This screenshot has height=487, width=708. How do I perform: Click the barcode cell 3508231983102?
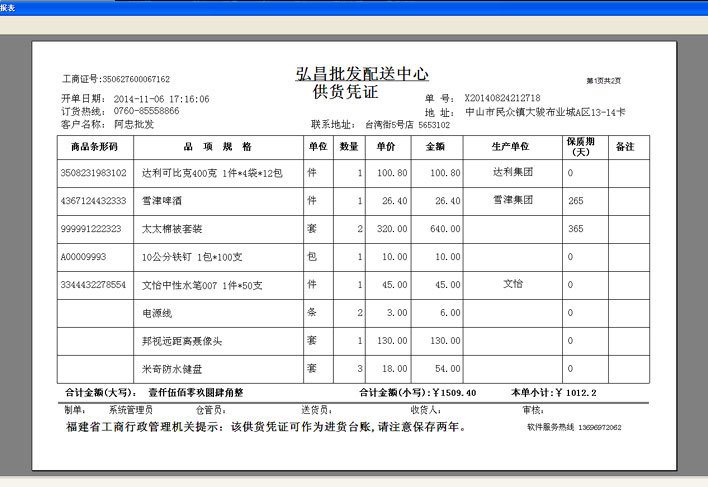click(93, 173)
